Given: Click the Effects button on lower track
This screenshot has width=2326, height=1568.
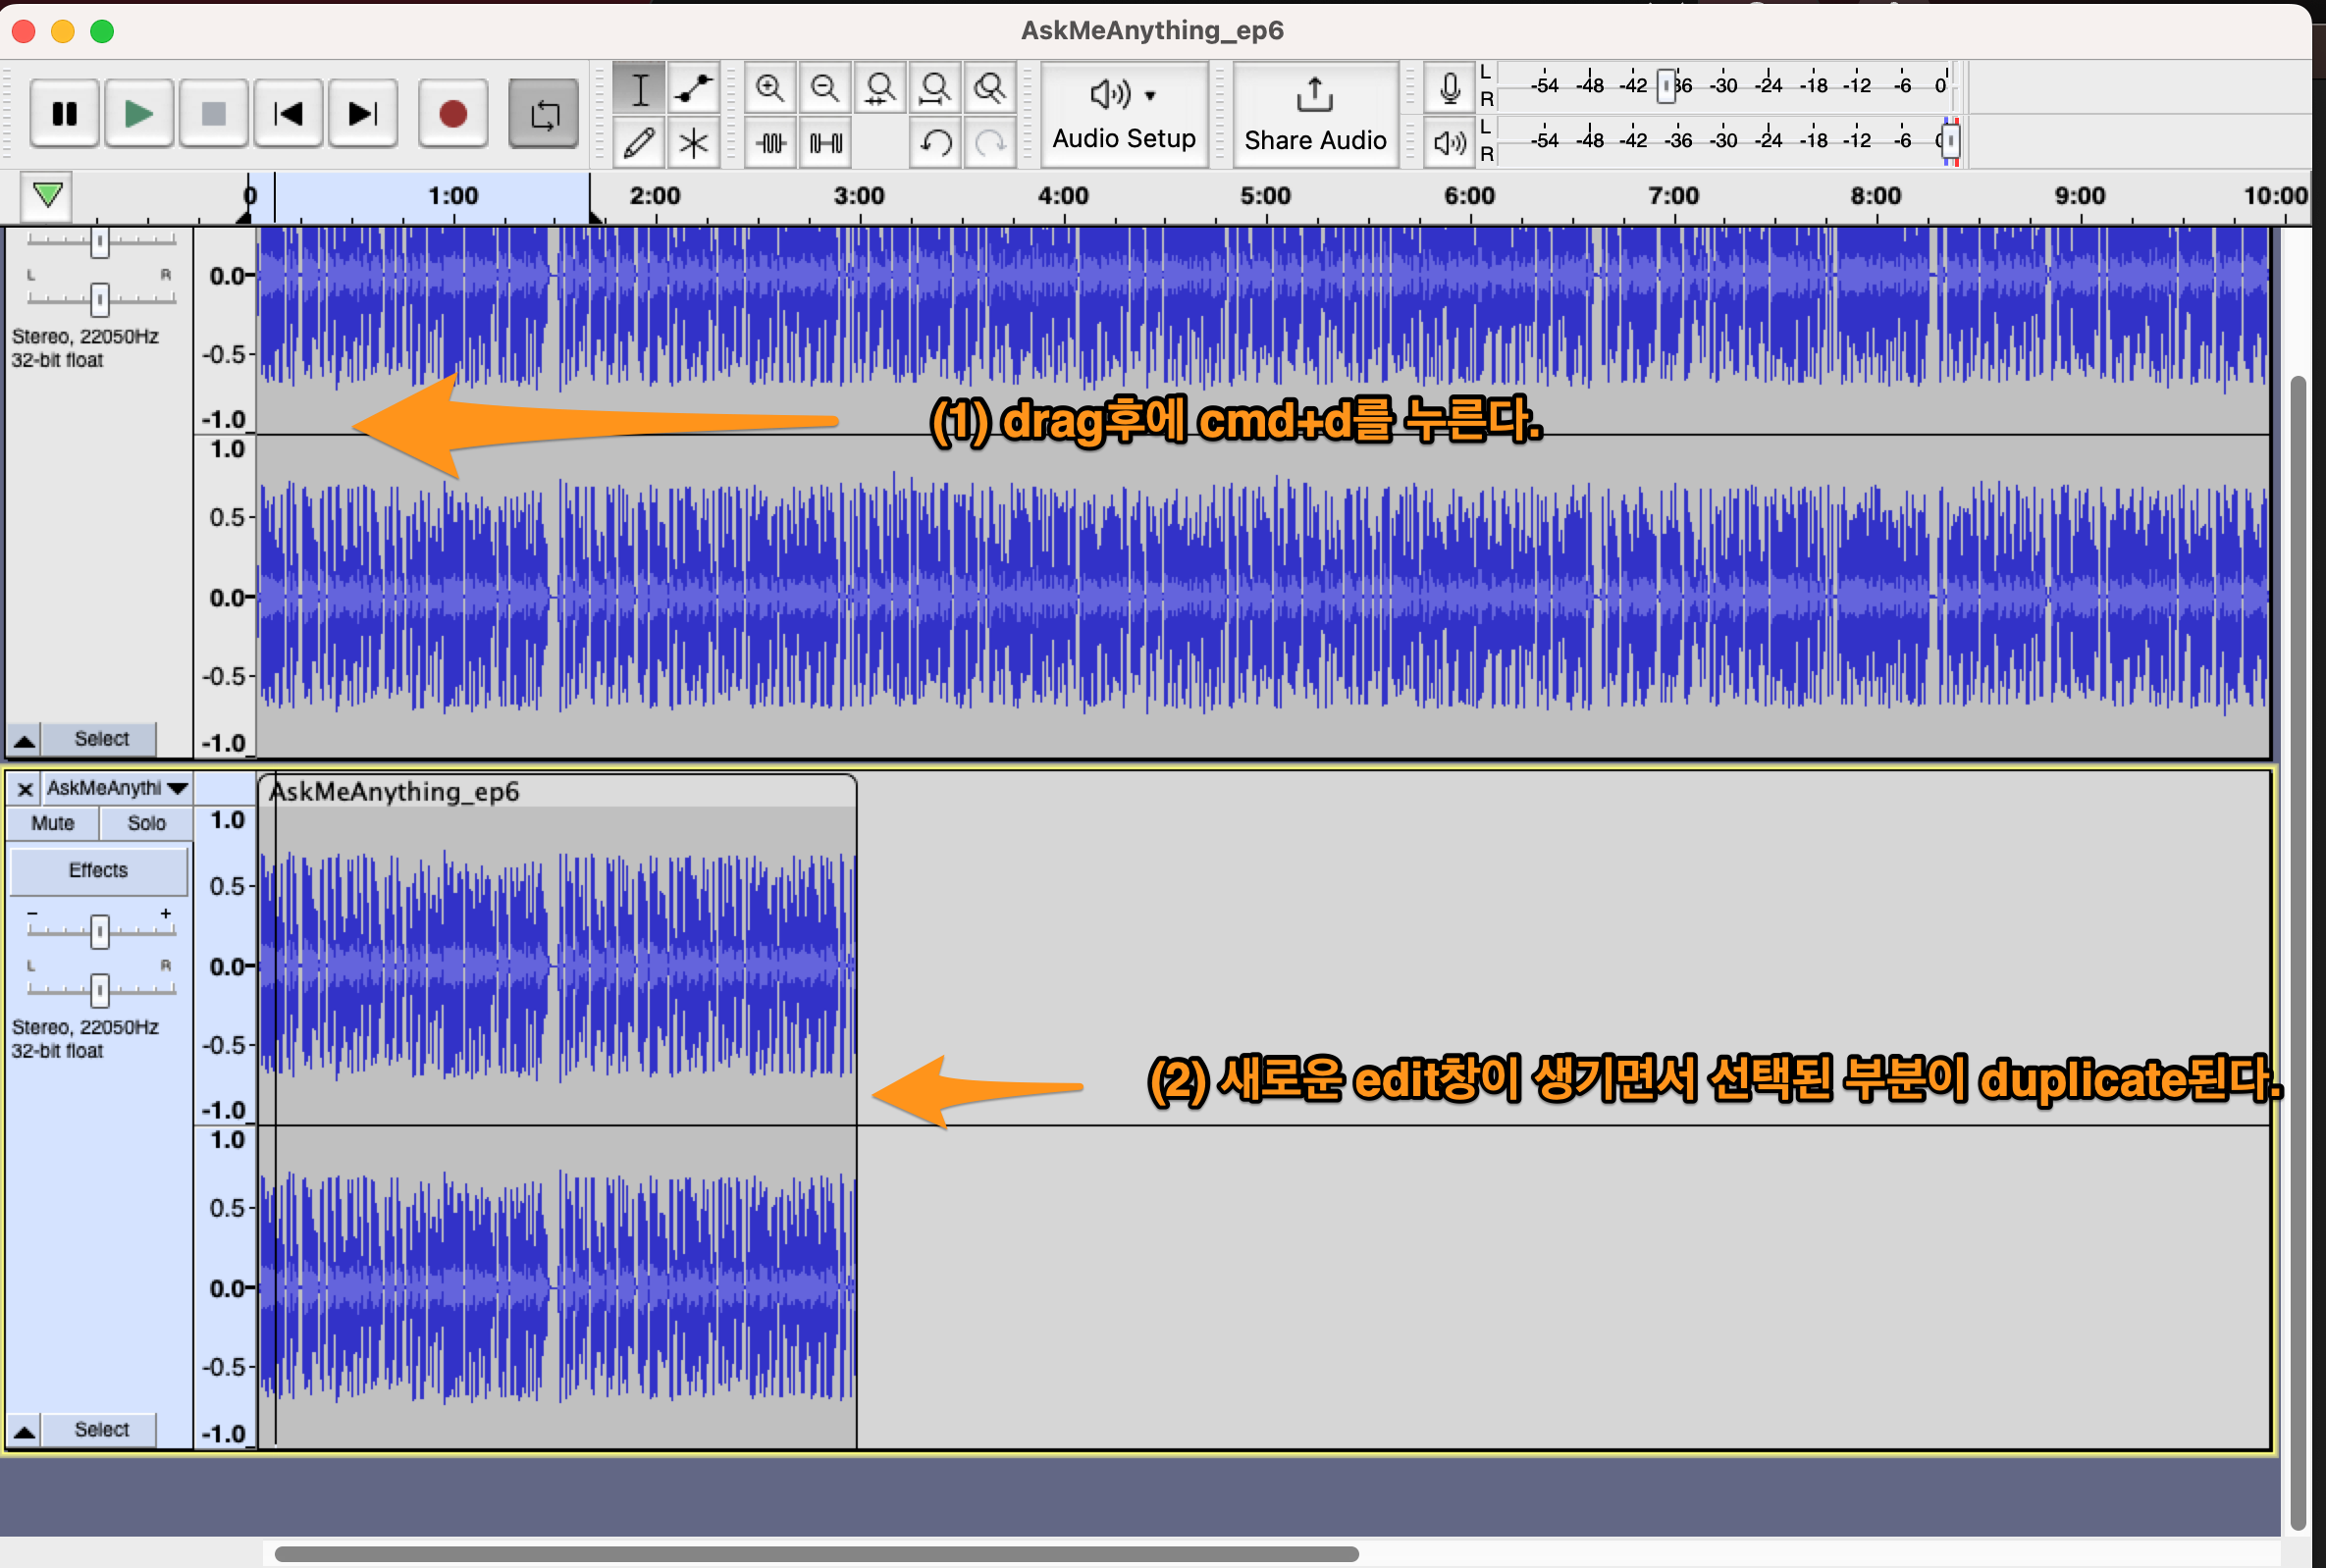Looking at the screenshot, I should (x=98, y=870).
